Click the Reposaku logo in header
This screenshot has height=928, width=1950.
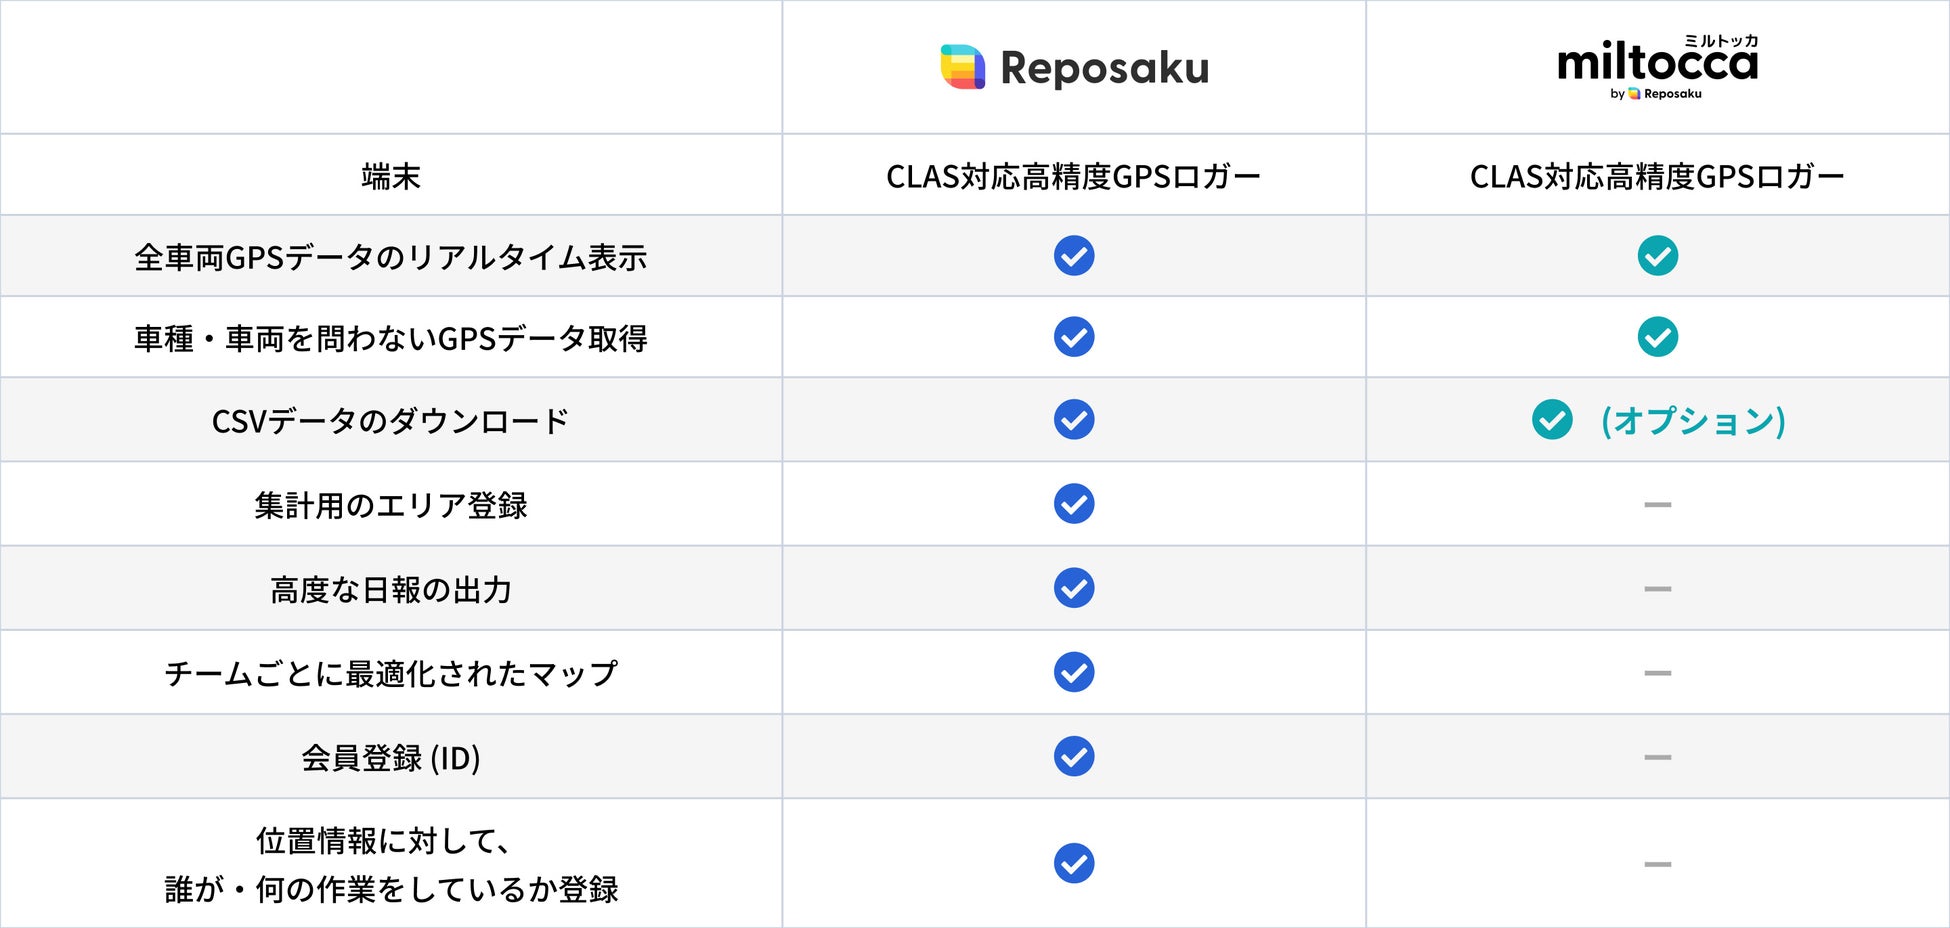click(x=1074, y=67)
